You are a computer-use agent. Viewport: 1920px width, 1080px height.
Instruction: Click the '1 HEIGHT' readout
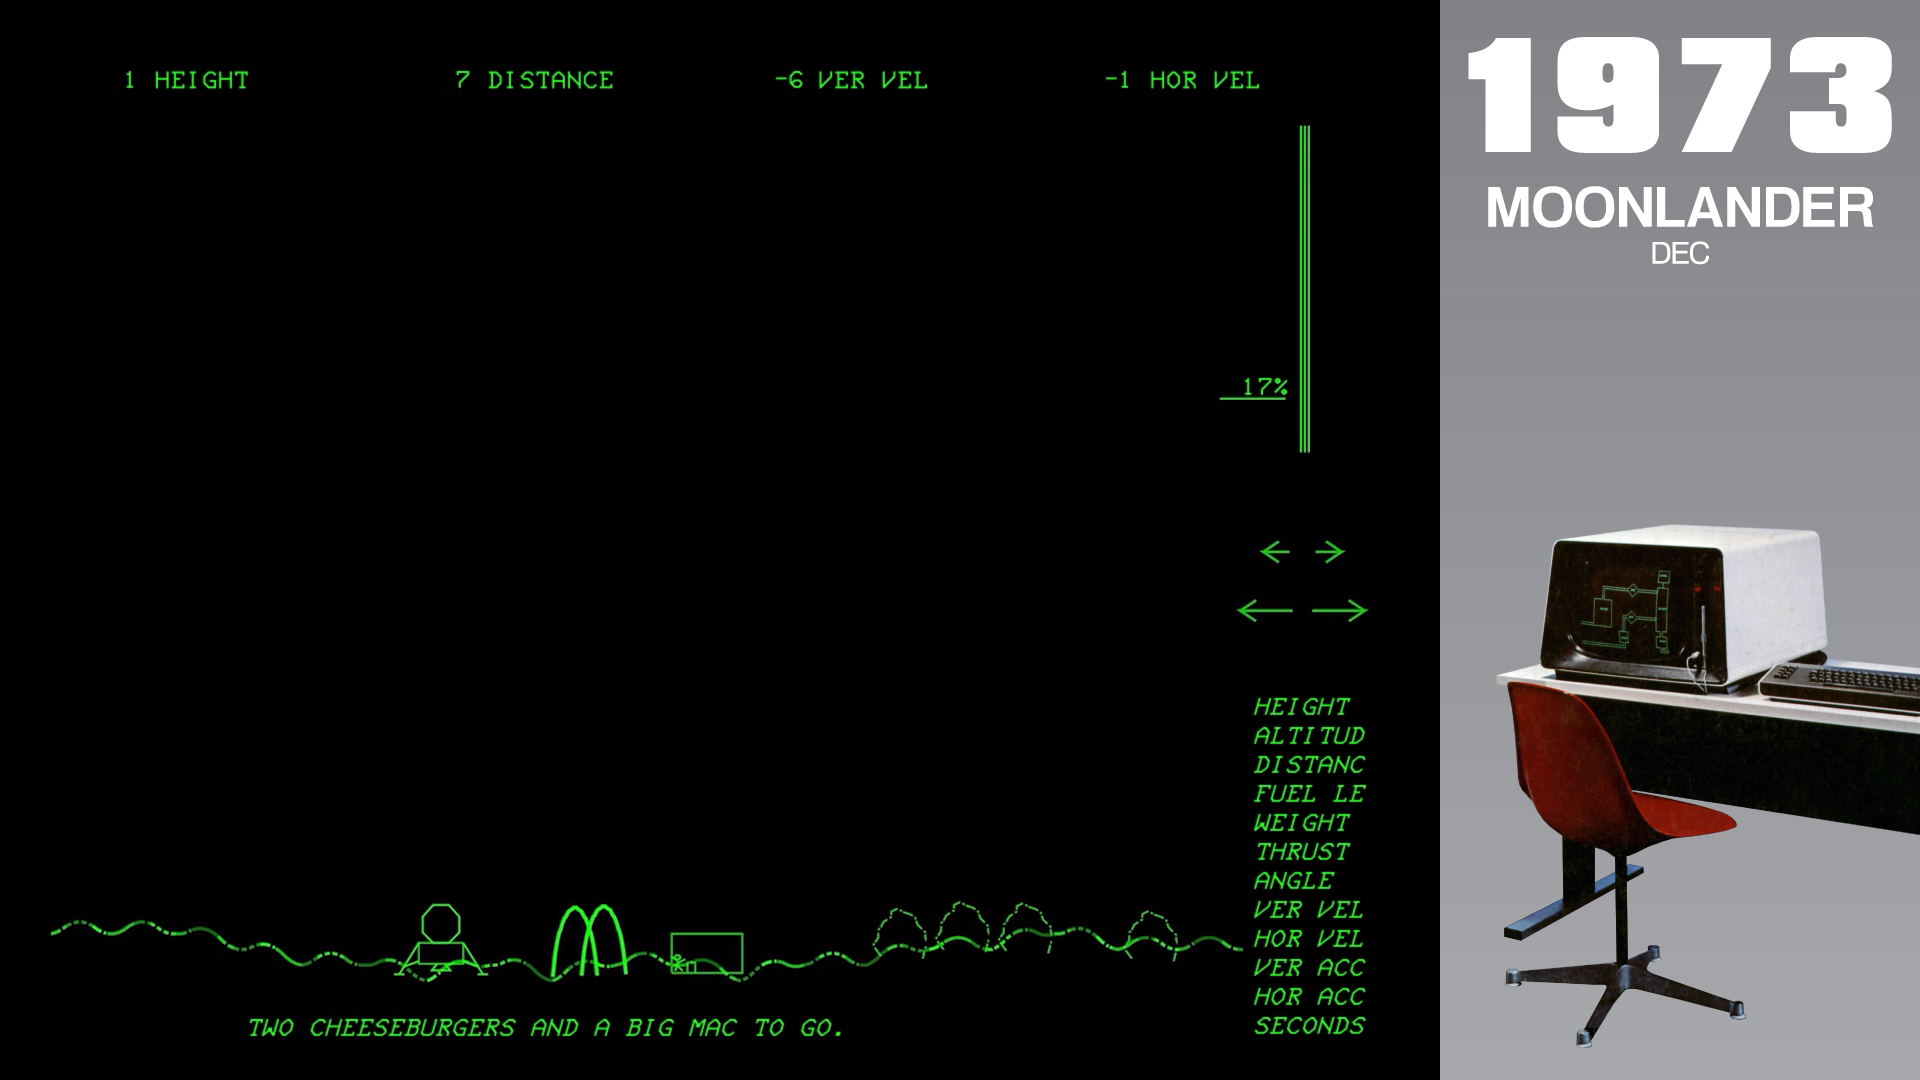186,80
